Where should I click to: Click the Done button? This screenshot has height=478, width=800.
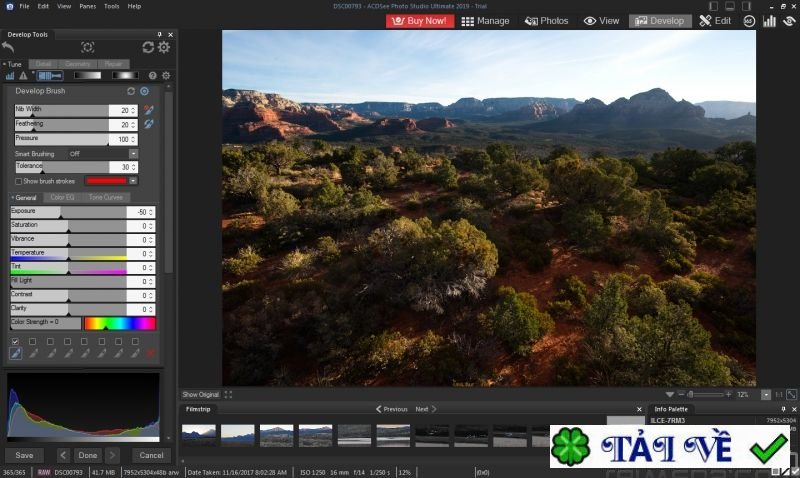87,455
